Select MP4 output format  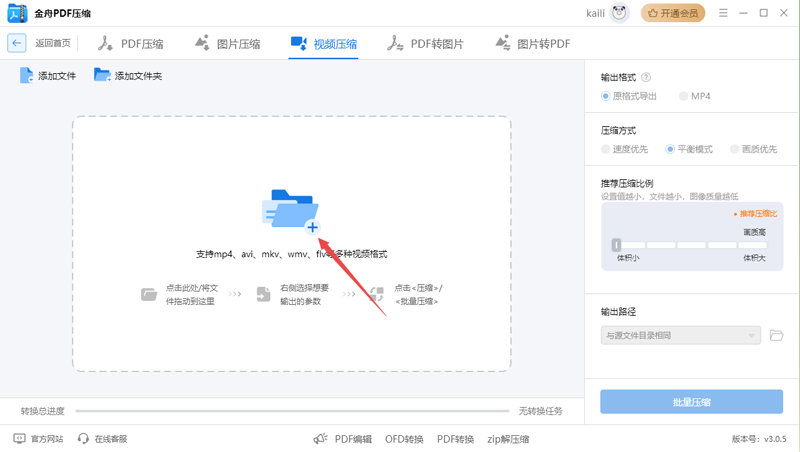click(x=694, y=96)
